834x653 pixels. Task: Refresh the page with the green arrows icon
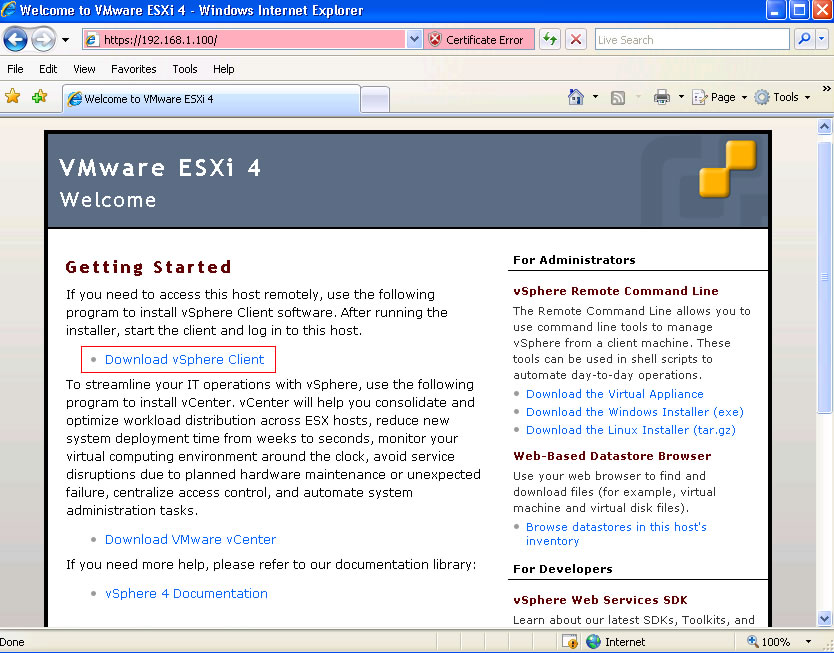(x=550, y=40)
